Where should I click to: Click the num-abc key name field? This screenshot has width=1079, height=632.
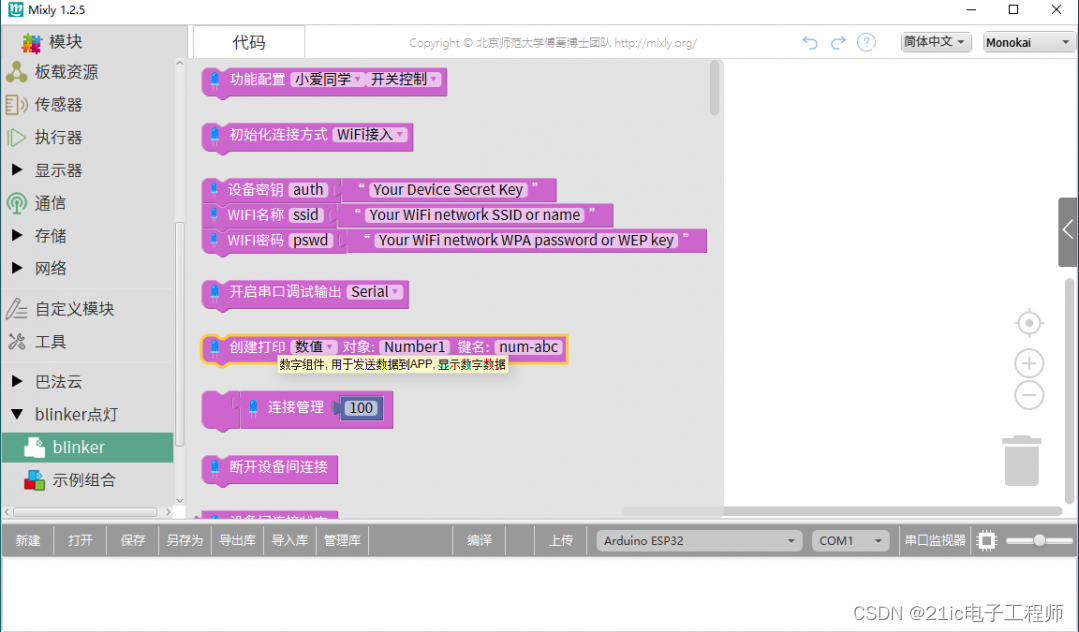[528, 347]
